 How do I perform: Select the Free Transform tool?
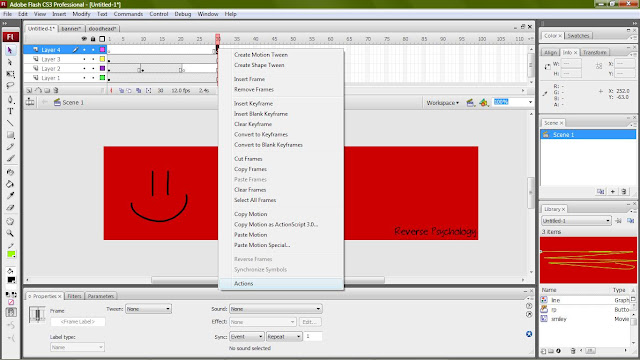tap(10, 74)
